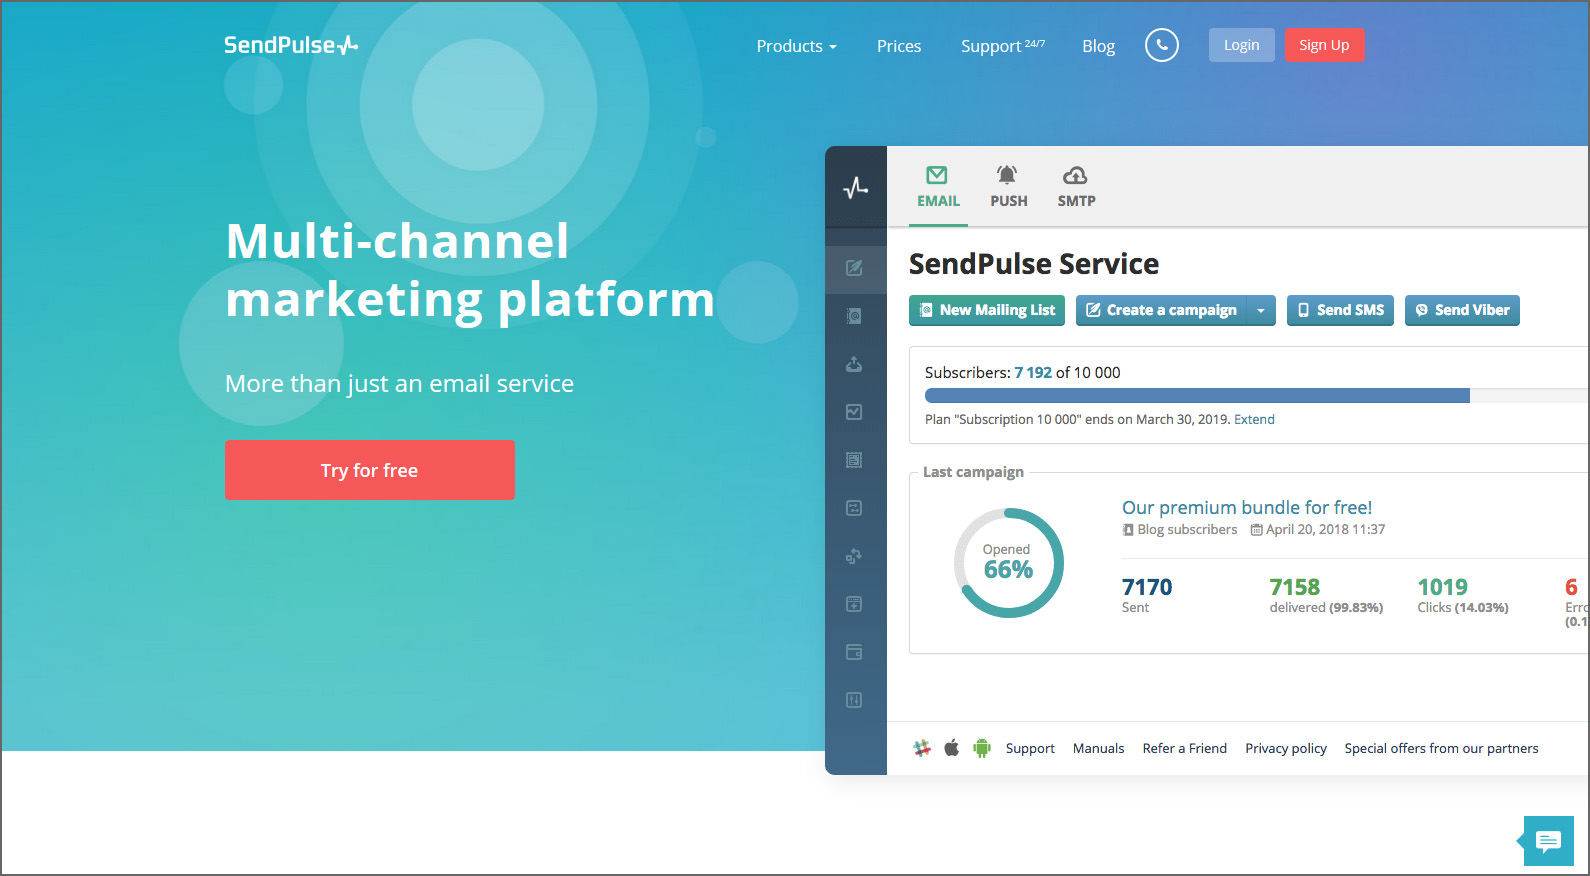Open 'Our premium bundle for free!' campaign

click(1247, 507)
